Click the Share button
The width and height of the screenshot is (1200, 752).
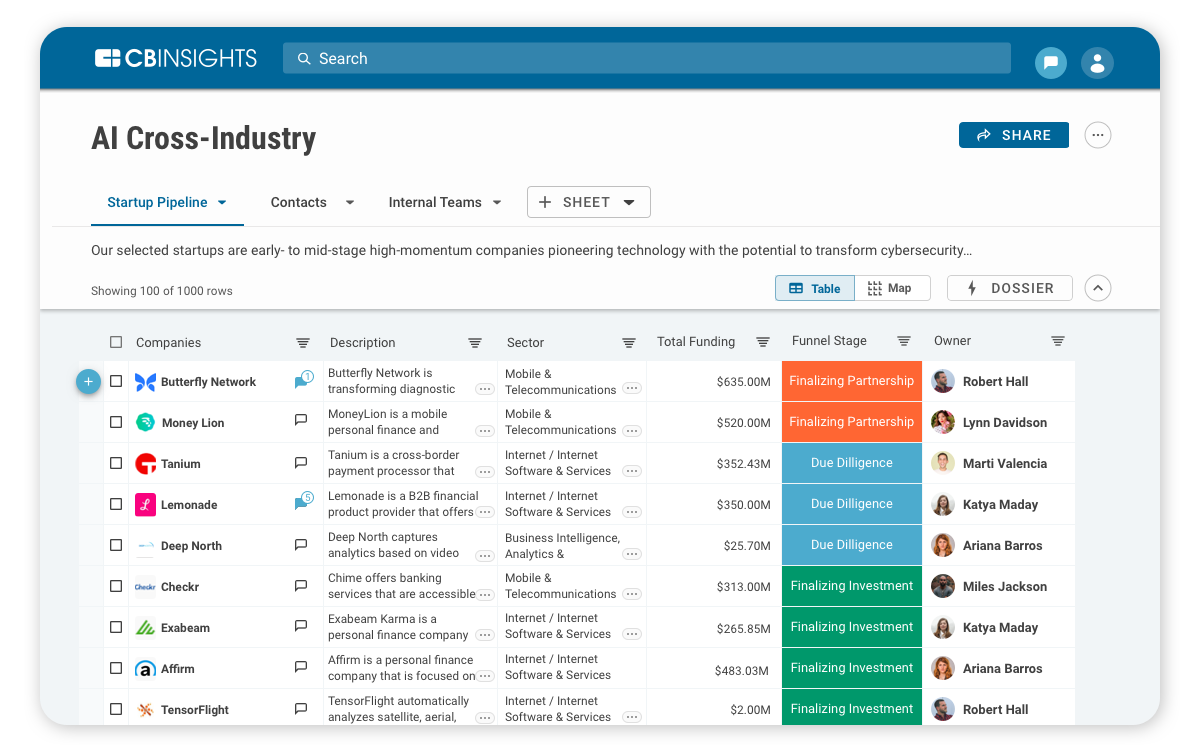point(1014,135)
